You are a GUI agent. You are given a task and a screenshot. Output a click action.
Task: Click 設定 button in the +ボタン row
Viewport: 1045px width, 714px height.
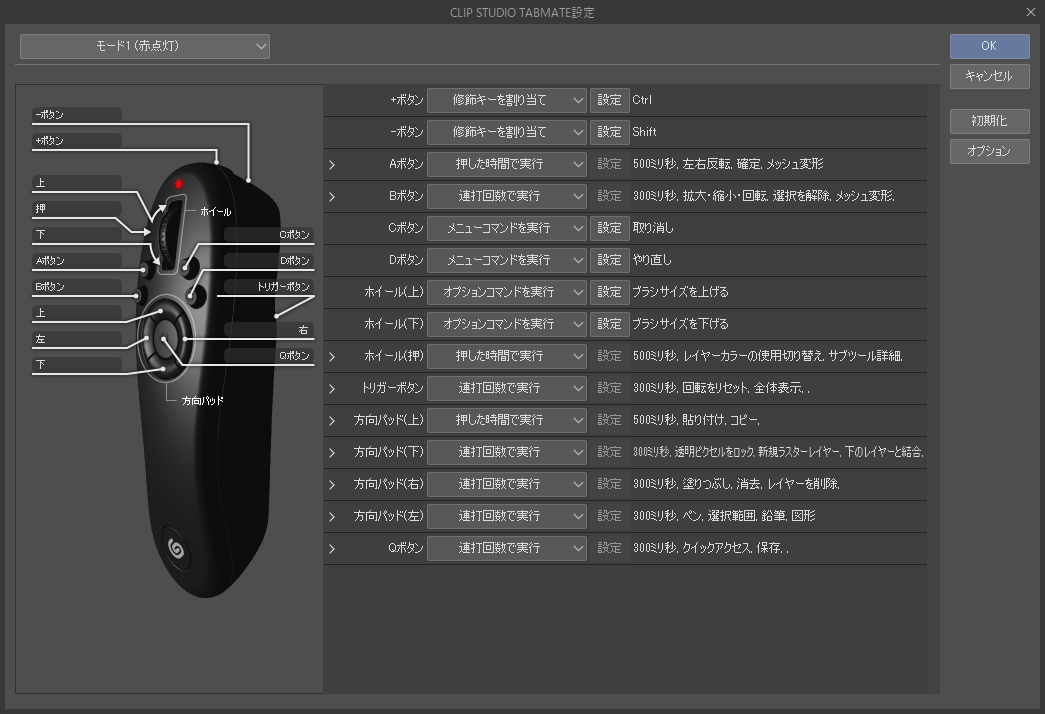[x=609, y=100]
